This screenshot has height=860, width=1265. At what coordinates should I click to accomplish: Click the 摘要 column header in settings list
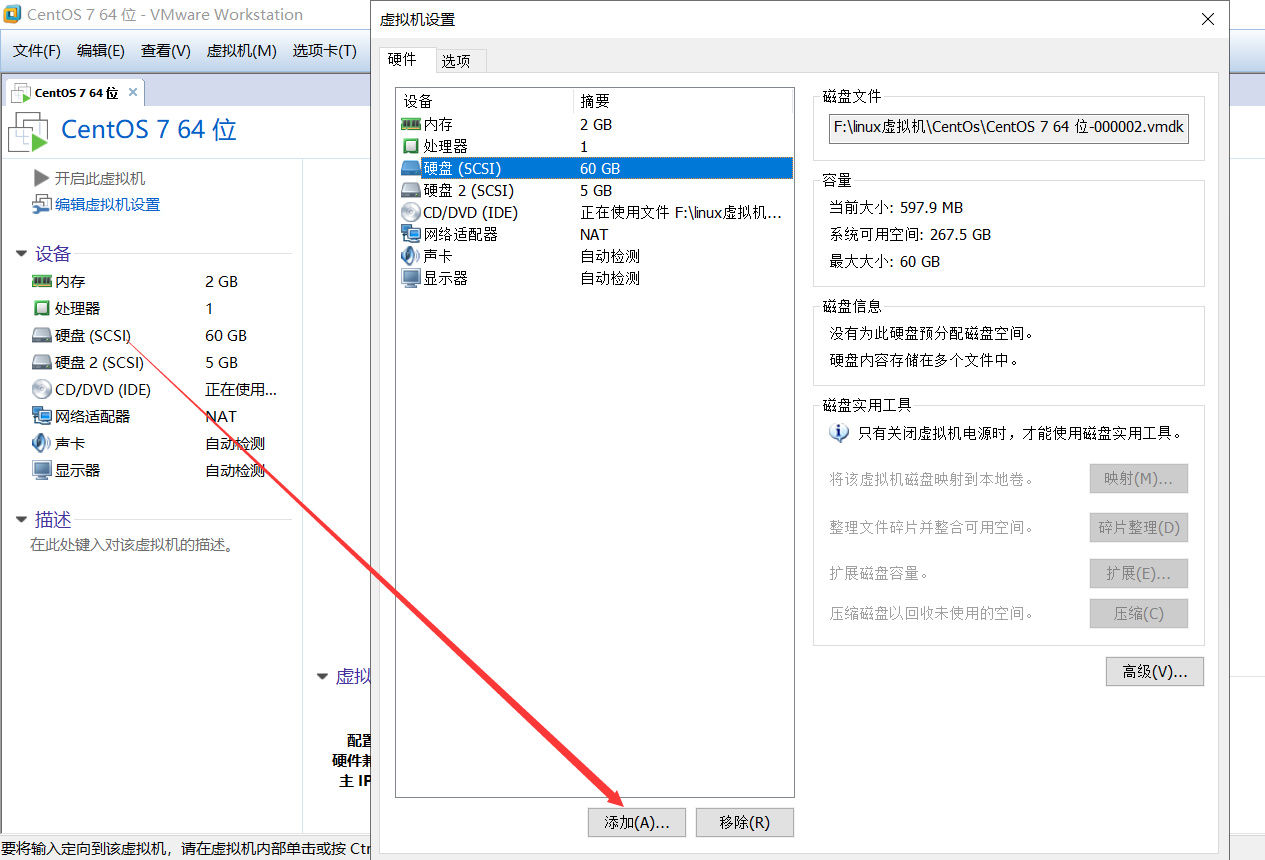click(x=684, y=101)
